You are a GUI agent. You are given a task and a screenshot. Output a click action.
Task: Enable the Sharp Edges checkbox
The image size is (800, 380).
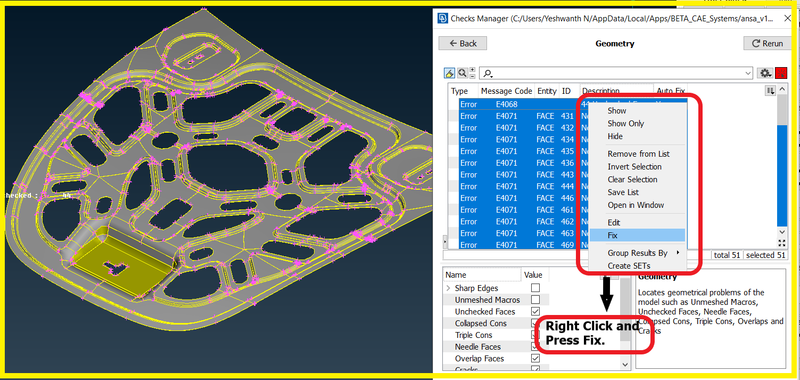(535, 288)
